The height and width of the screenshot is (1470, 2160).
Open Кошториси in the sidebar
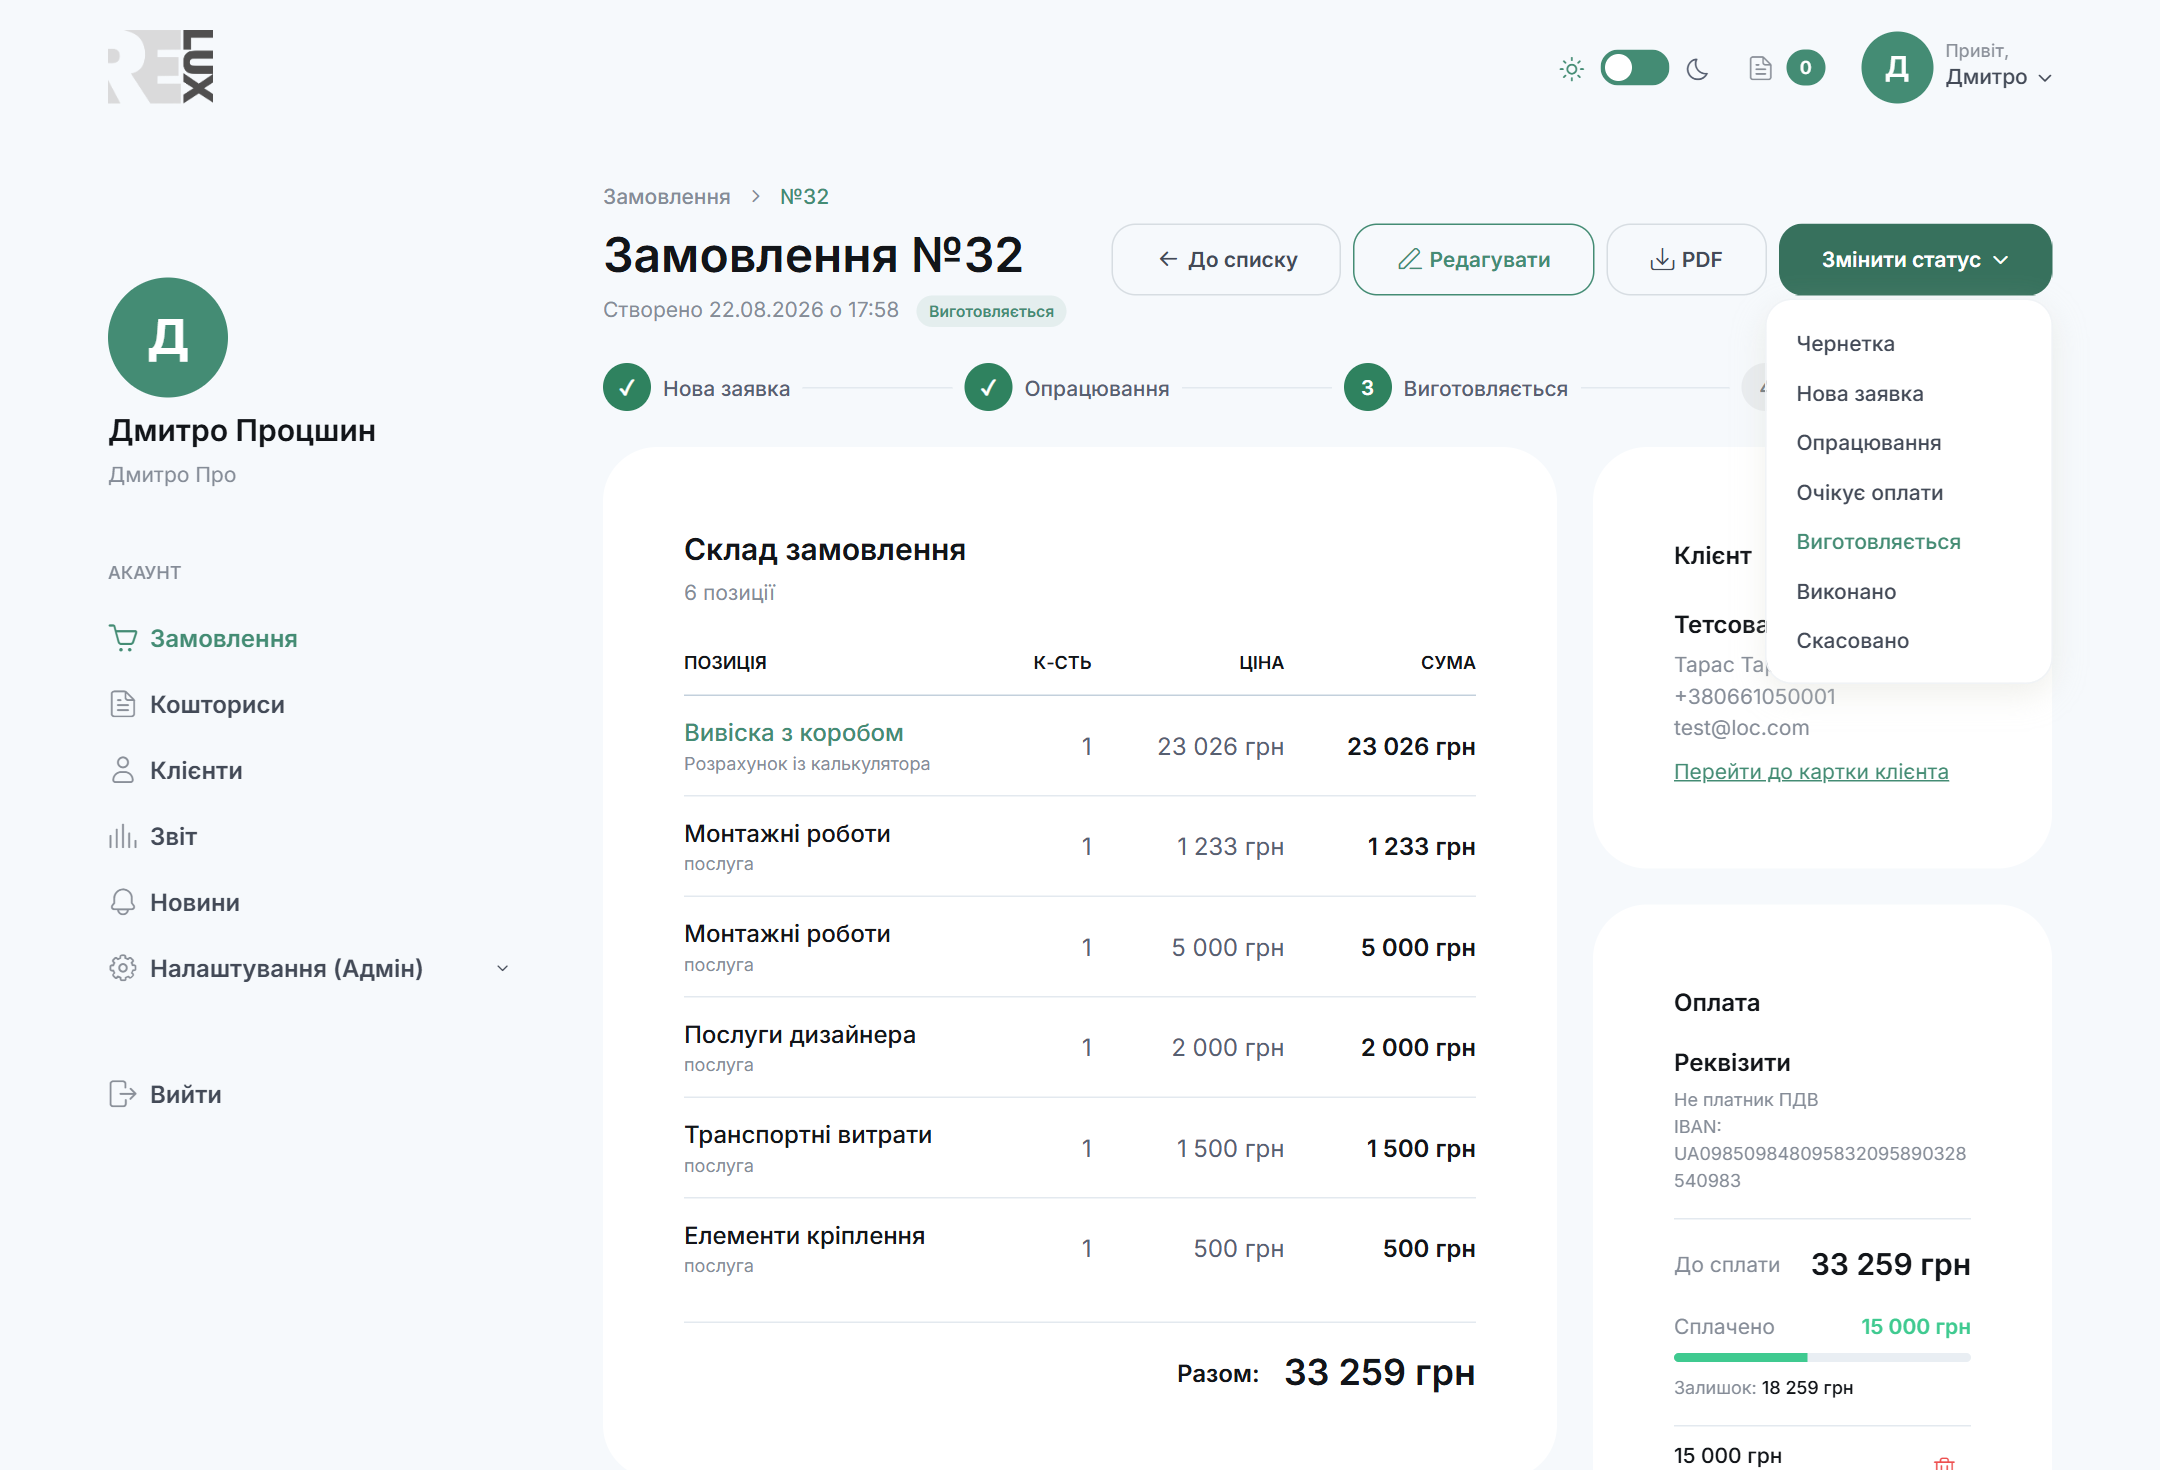(197, 704)
